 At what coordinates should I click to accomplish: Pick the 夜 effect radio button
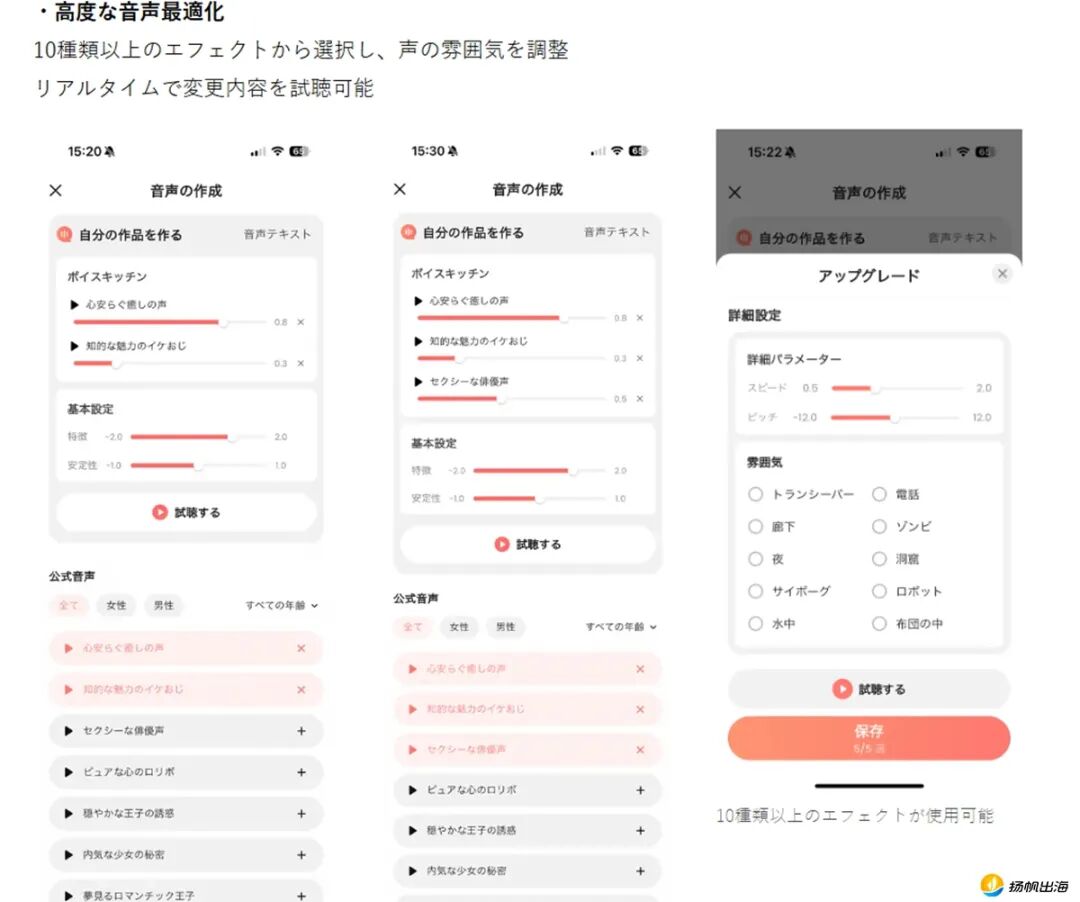point(756,559)
